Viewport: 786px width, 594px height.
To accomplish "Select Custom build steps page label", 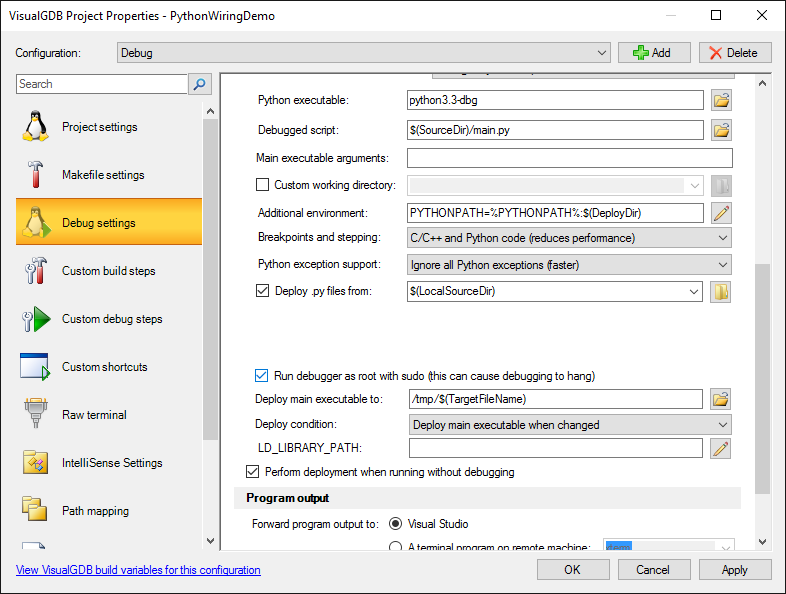I will 109,271.
